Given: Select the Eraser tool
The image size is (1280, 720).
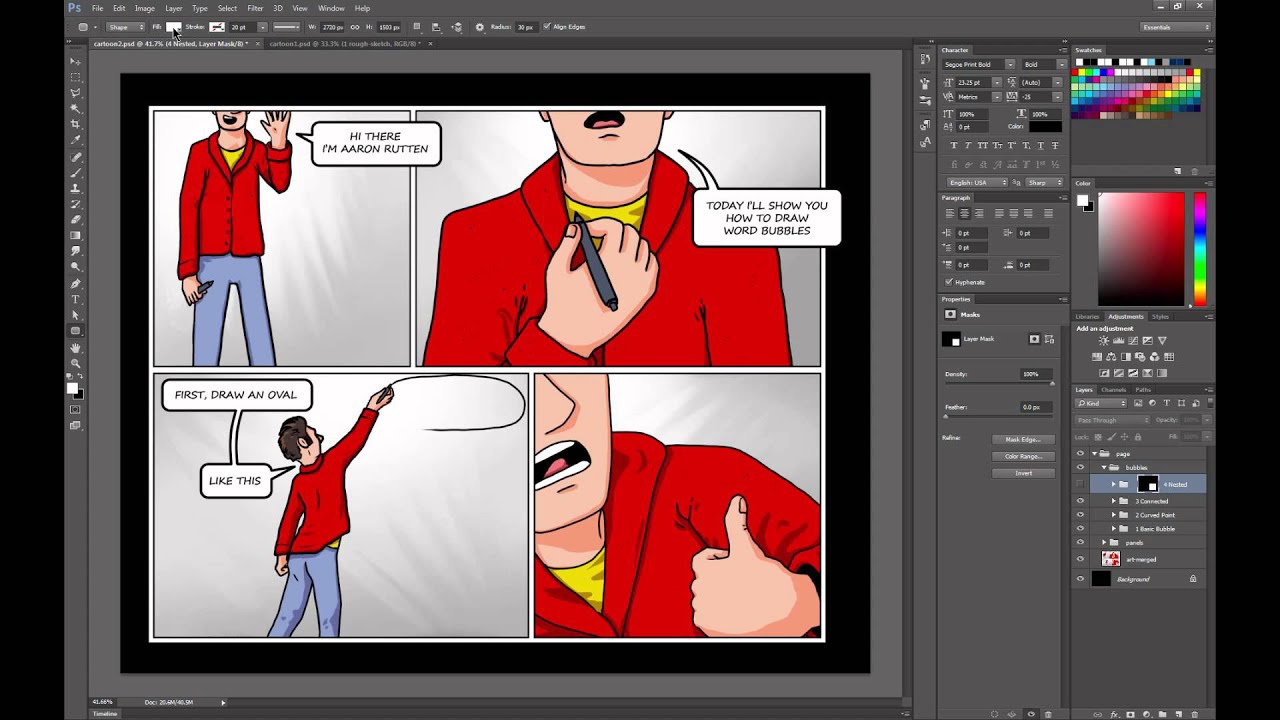Looking at the screenshot, I should tap(75, 219).
